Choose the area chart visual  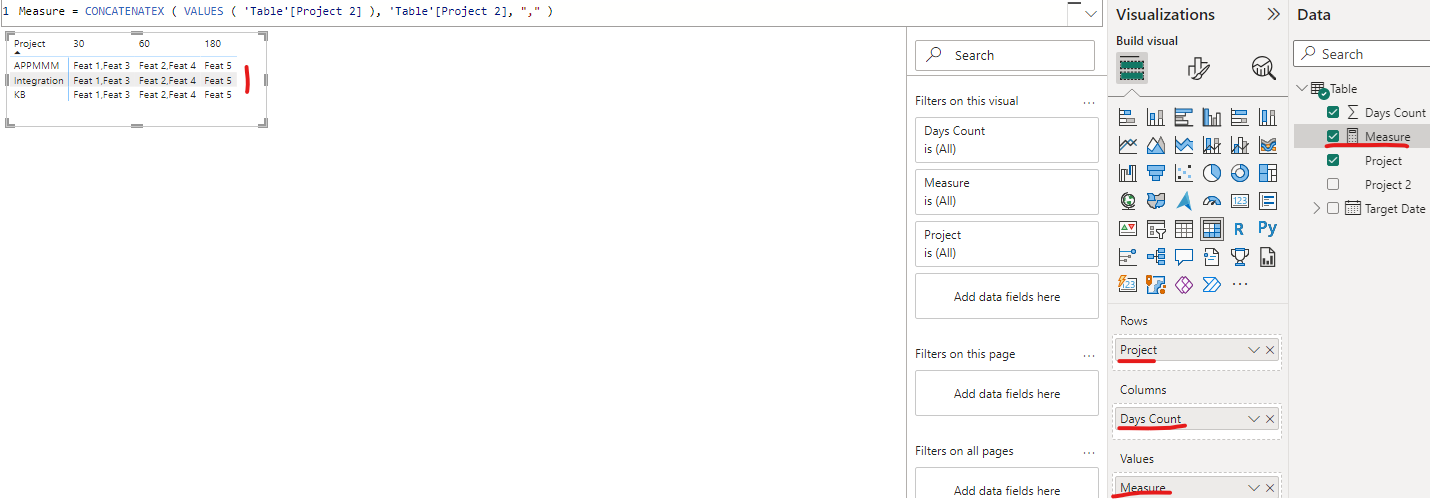point(1156,145)
